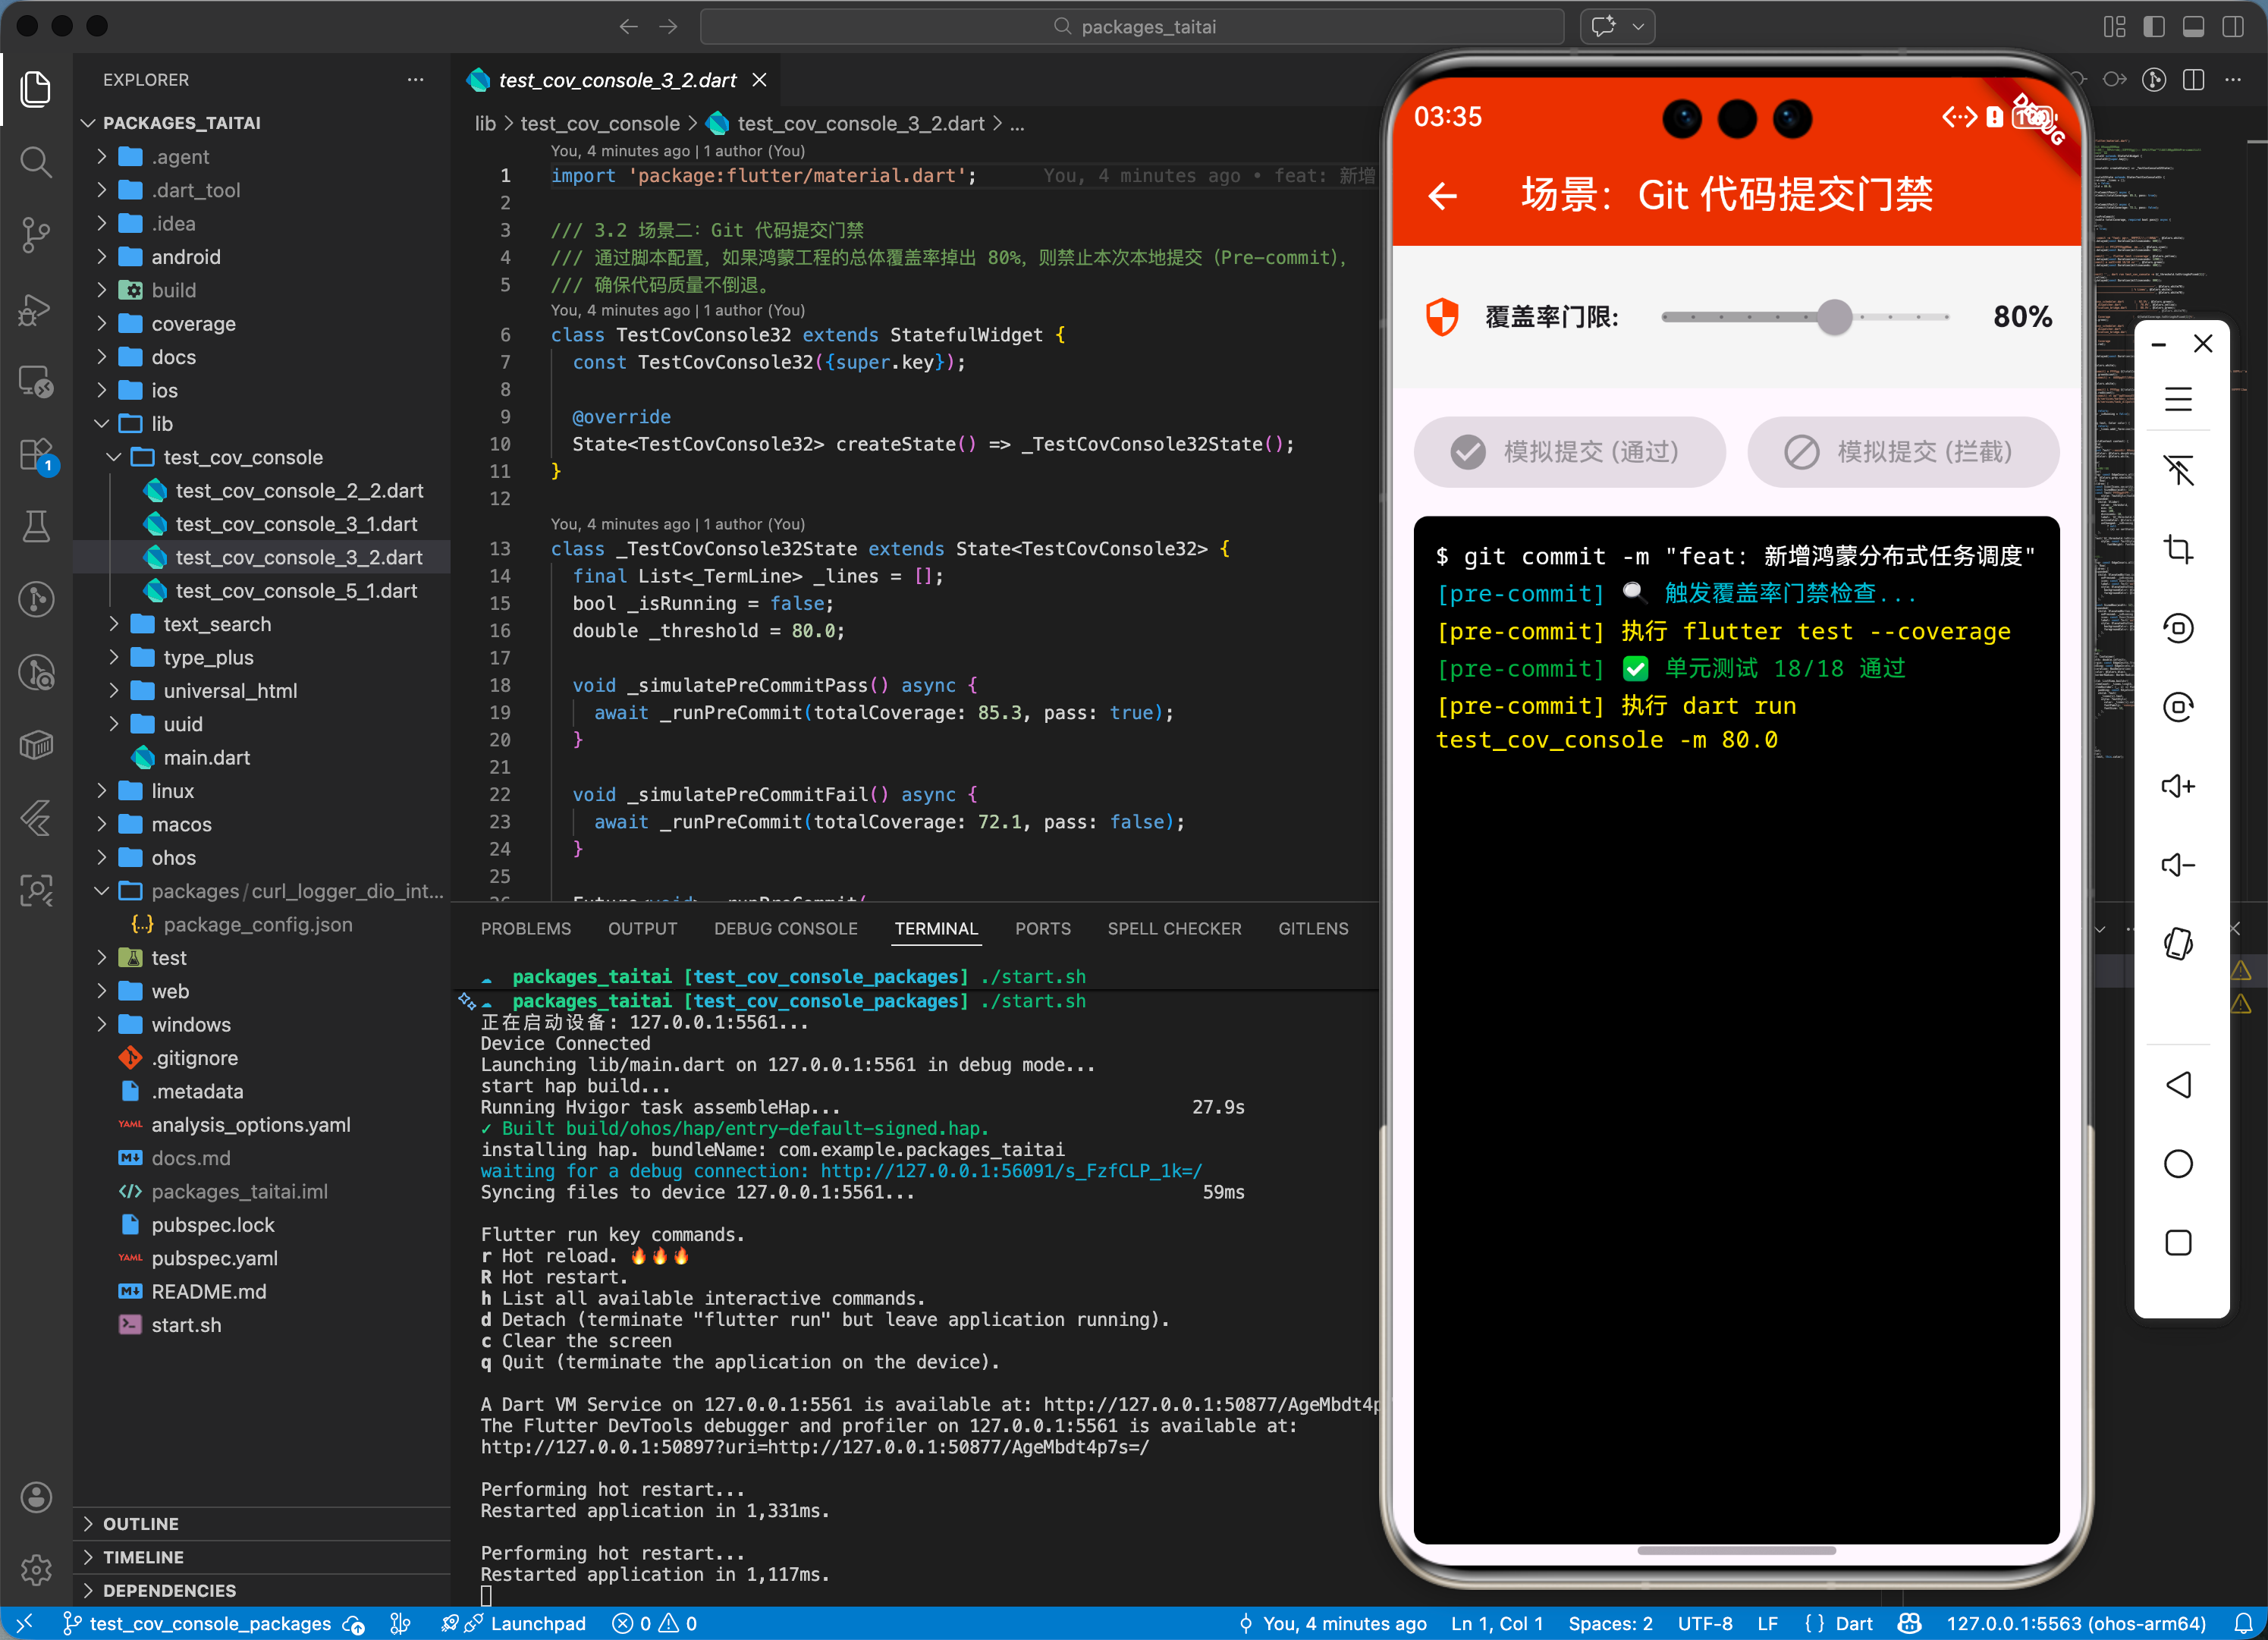This screenshot has width=2268, height=1640.
Task: Switch to the PROBLEMS panel tab
Action: (x=525, y=929)
